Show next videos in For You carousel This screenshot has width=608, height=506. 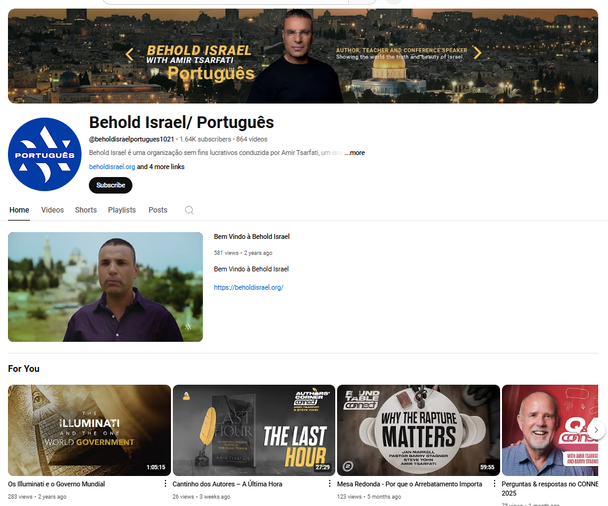[596, 430]
